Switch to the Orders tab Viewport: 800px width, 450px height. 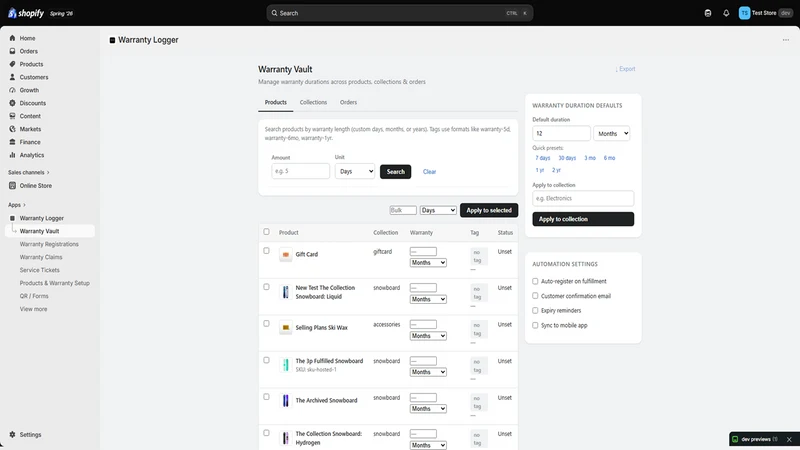348,103
